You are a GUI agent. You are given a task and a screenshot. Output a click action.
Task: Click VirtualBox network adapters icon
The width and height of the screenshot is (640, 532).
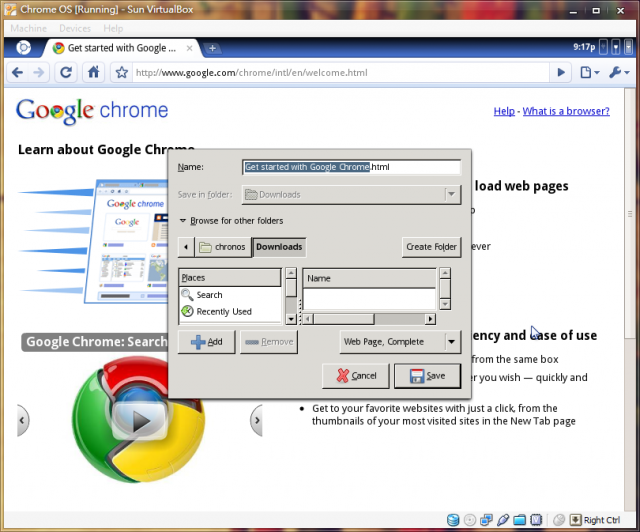coord(486,520)
